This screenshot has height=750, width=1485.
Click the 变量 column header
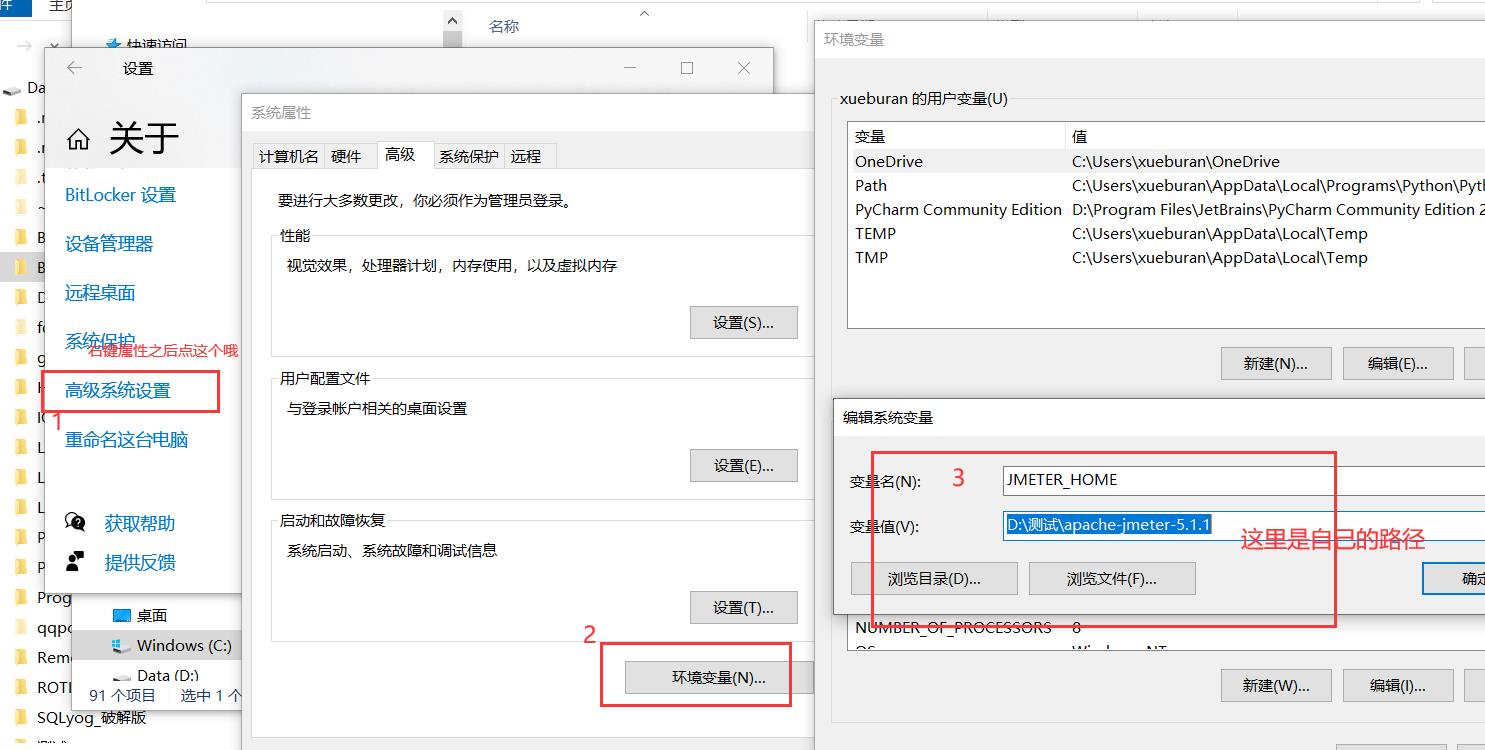point(957,137)
